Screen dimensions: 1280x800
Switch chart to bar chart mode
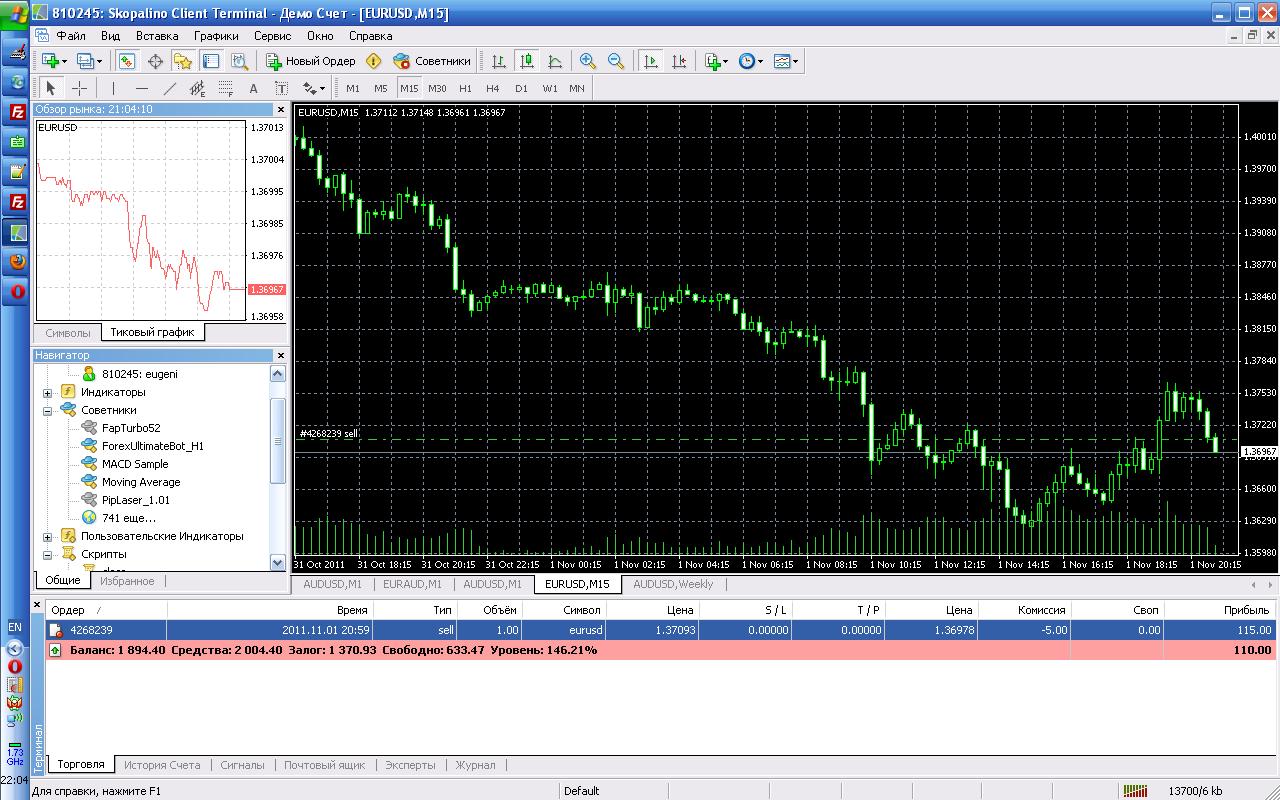(498, 61)
